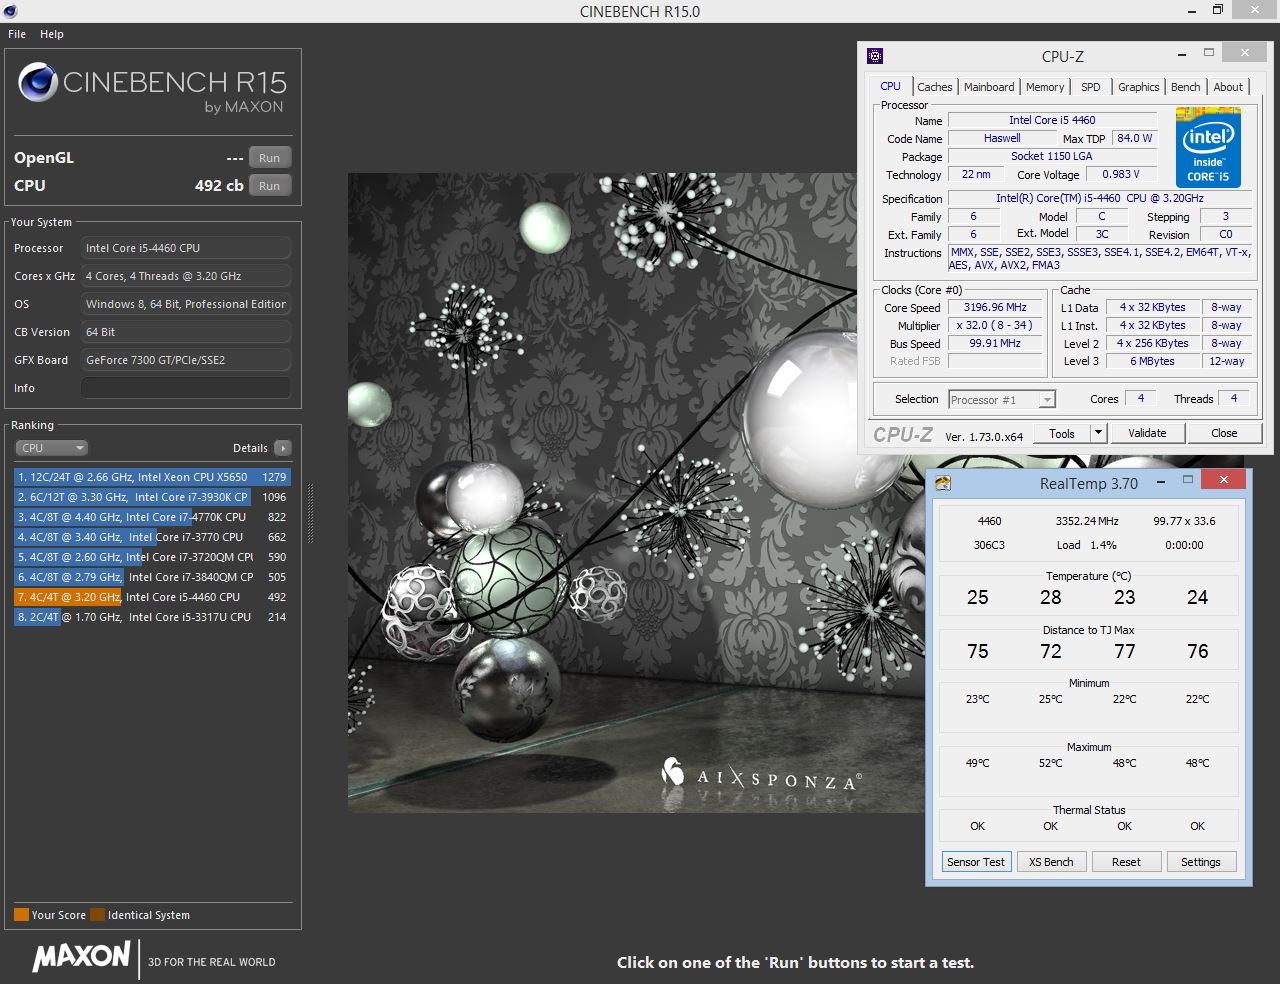Click the XS Bench button in RealTemp
The width and height of the screenshot is (1280, 984).
[1051, 862]
